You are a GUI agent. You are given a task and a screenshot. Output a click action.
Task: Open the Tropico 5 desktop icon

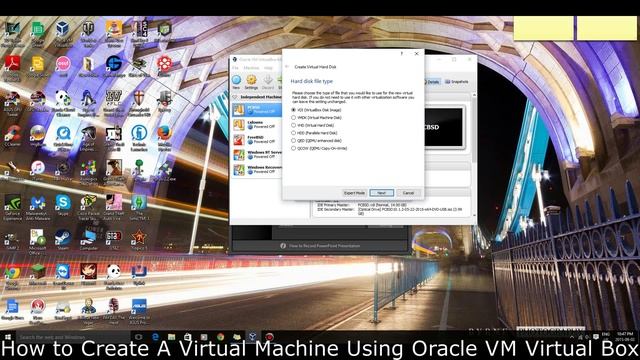pos(139,240)
